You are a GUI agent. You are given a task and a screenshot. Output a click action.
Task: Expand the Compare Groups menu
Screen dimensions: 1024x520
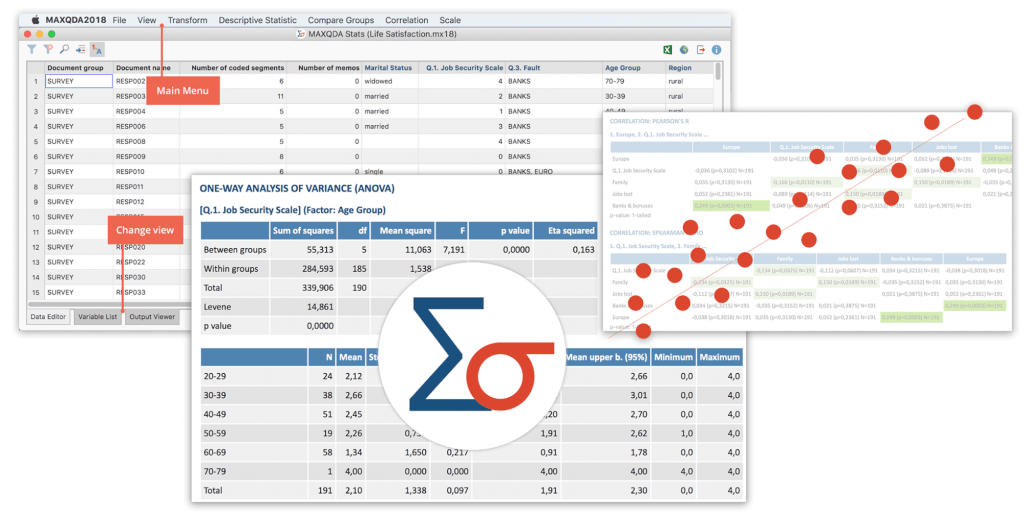341,20
